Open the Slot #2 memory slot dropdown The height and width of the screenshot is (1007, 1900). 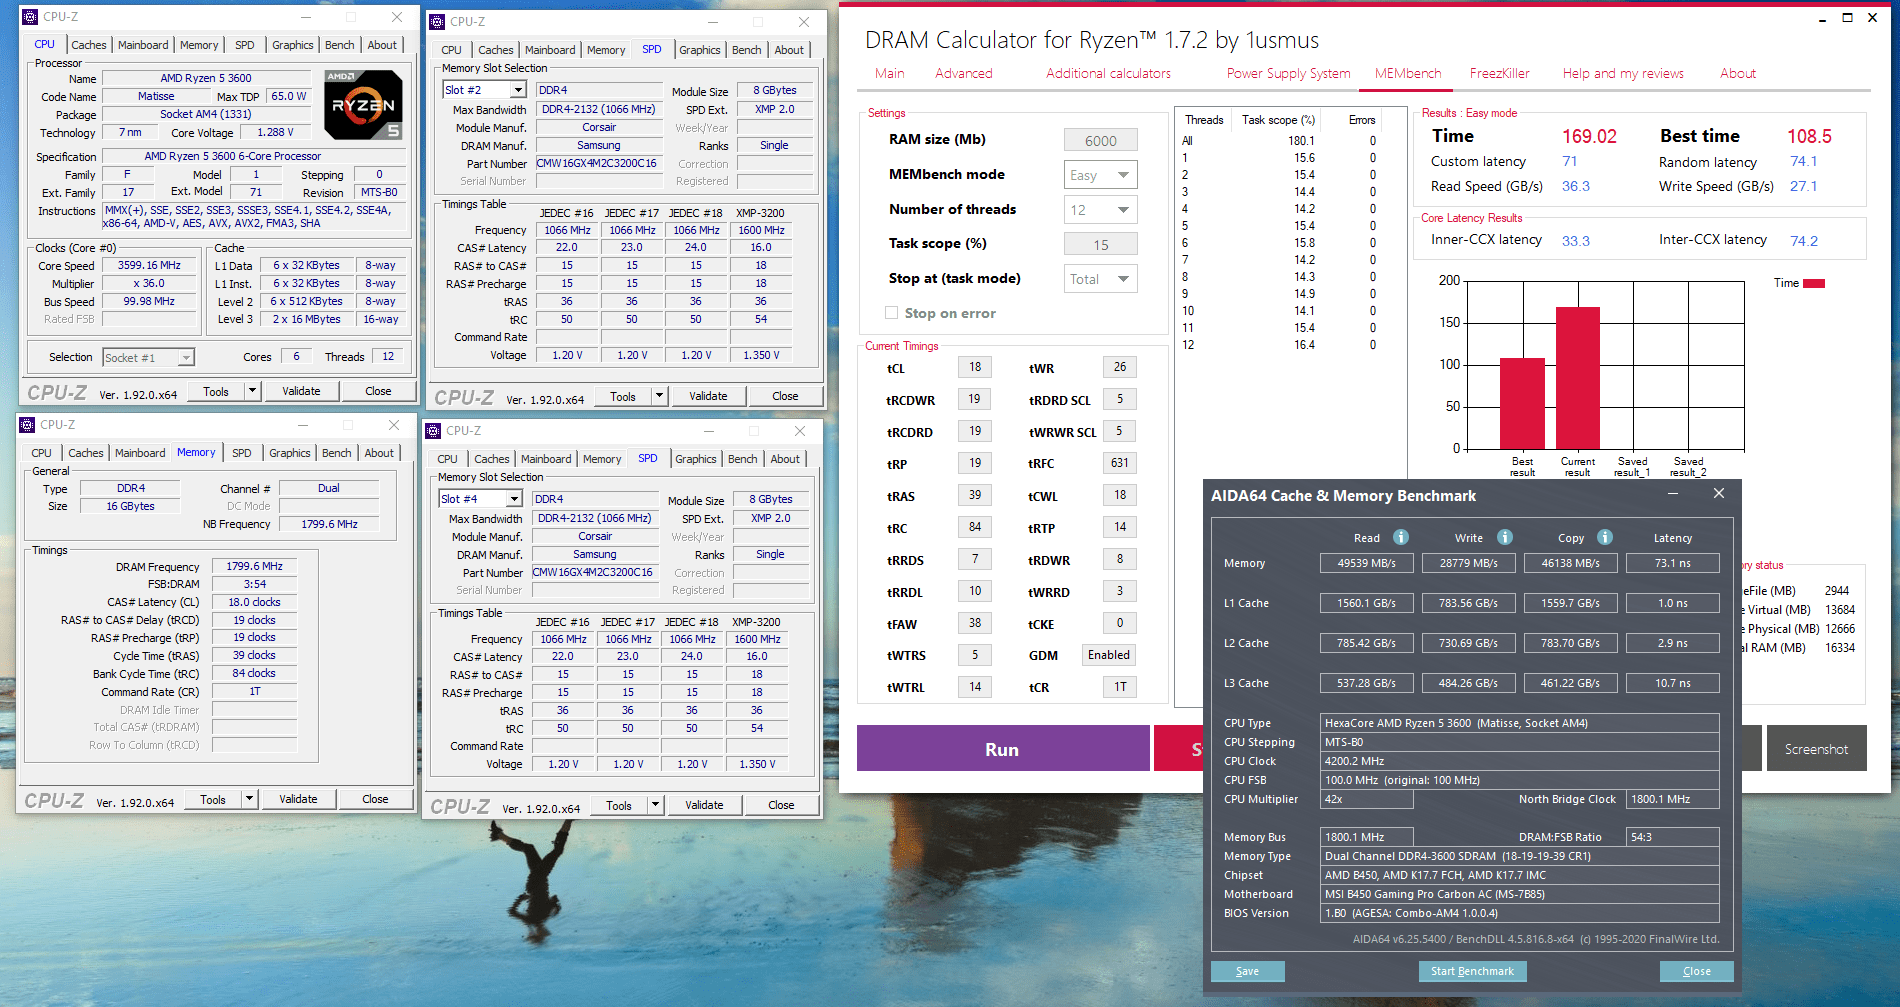tap(484, 90)
